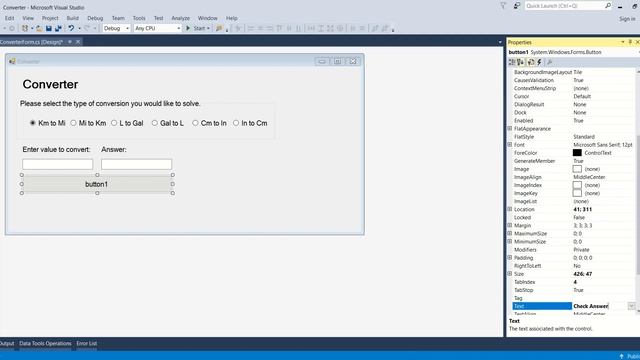640x360 pixels.
Task: Click the ForeColor black color swatch
Action: 577,153
